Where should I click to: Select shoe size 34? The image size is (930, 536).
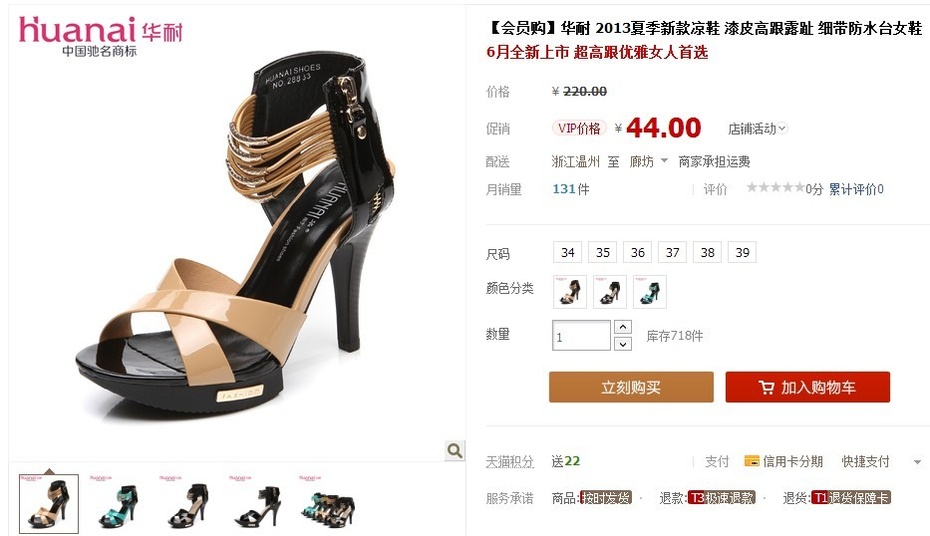pyautogui.click(x=568, y=253)
